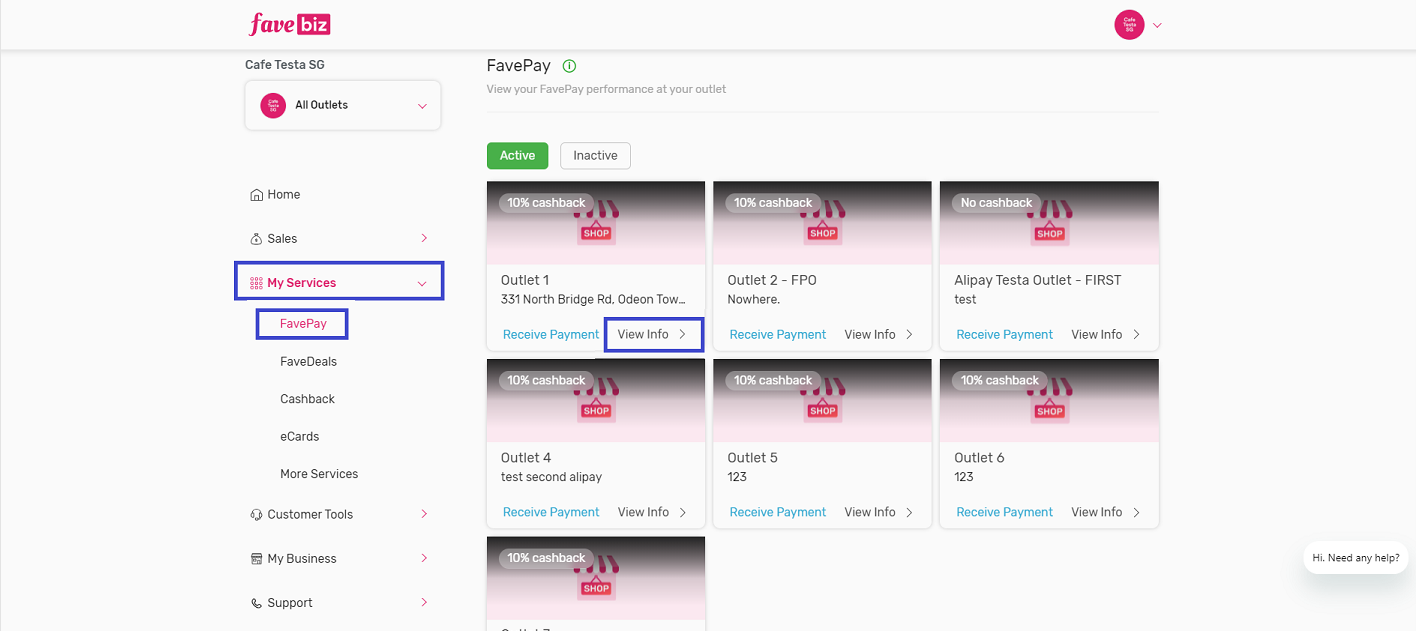Select the Home icon in sidebar
Viewport: 1416px width, 631px height.
click(x=257, y=194)
